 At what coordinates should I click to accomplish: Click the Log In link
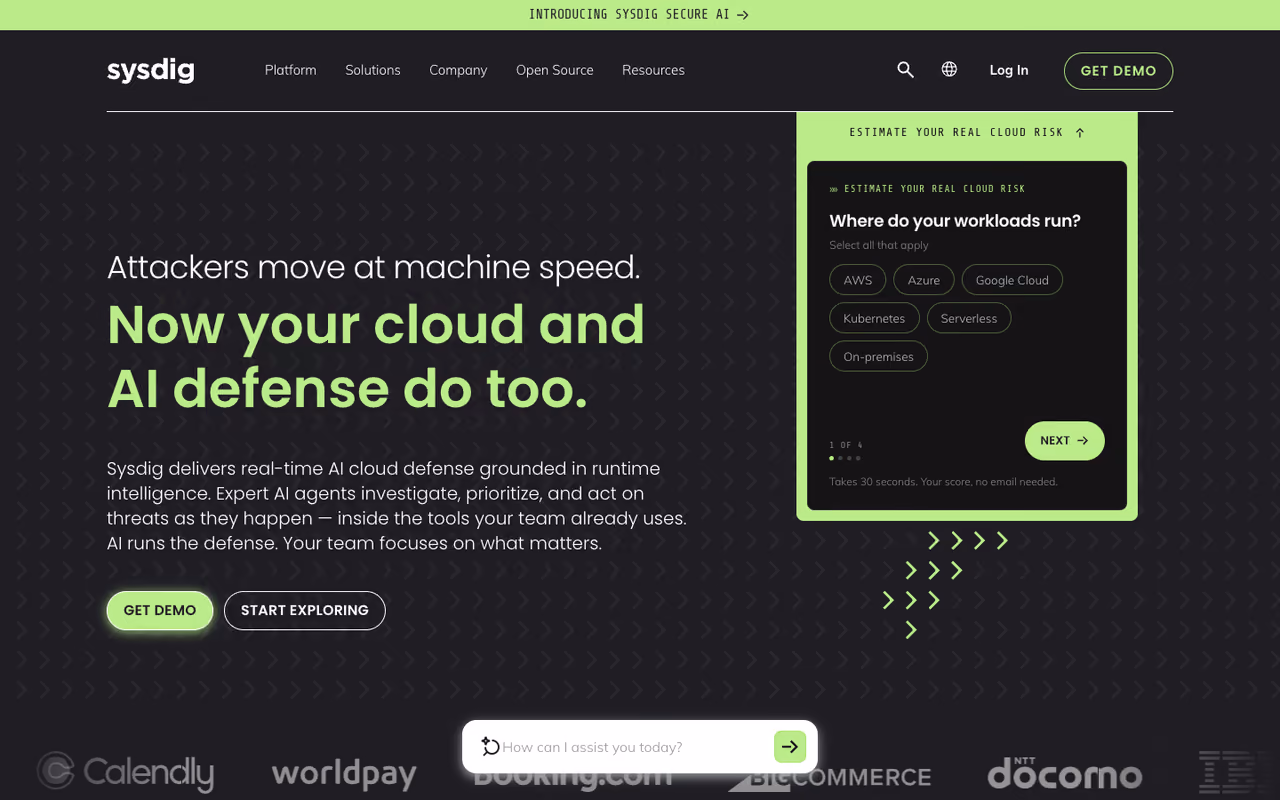coord(1009,70)
